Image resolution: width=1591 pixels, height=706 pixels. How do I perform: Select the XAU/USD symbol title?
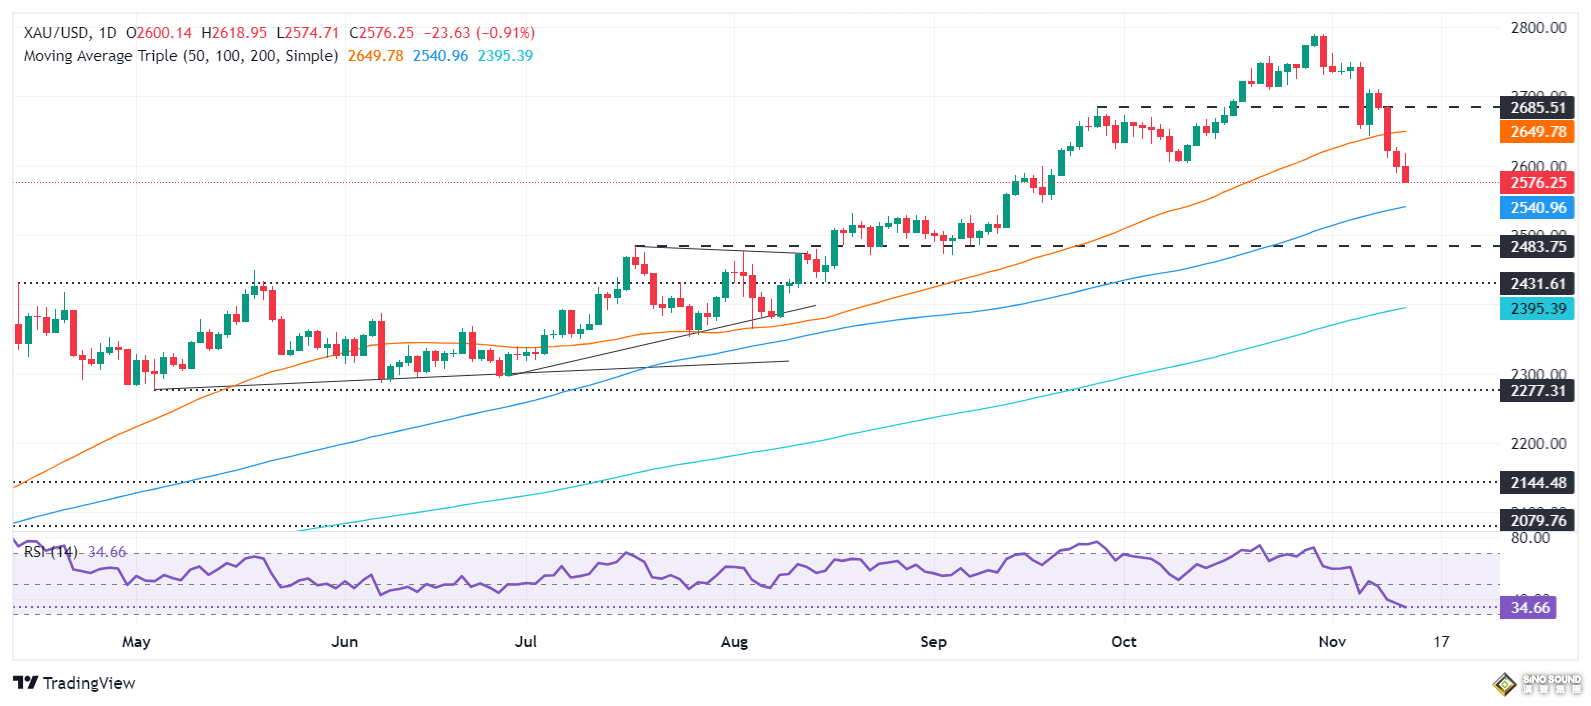[58, 33]
